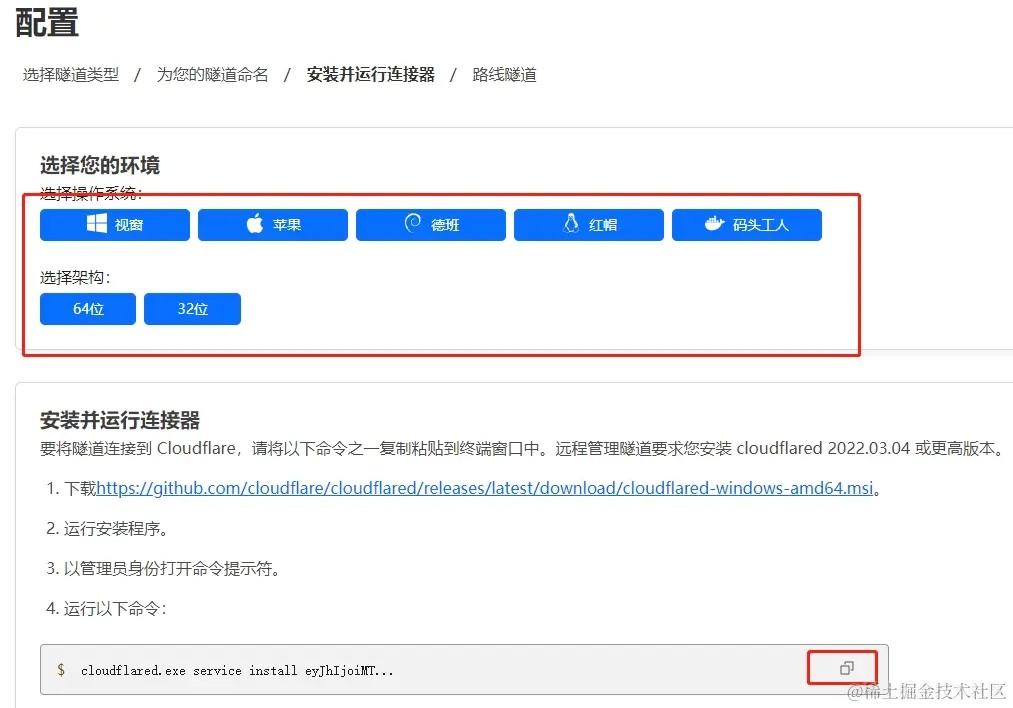Click the Windows logo icon in 视窗 button

[x=97, y=224]
